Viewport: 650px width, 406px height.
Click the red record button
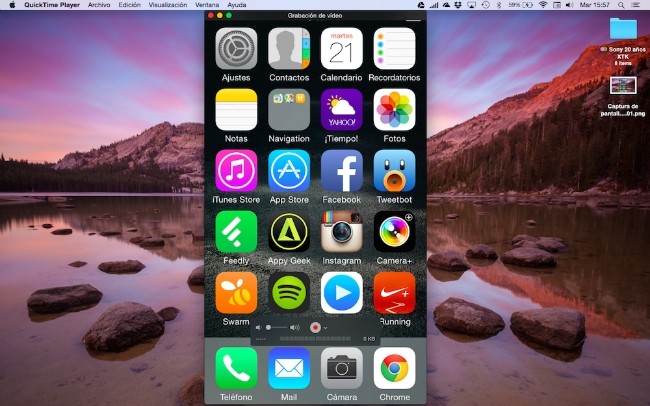(315, 327)
